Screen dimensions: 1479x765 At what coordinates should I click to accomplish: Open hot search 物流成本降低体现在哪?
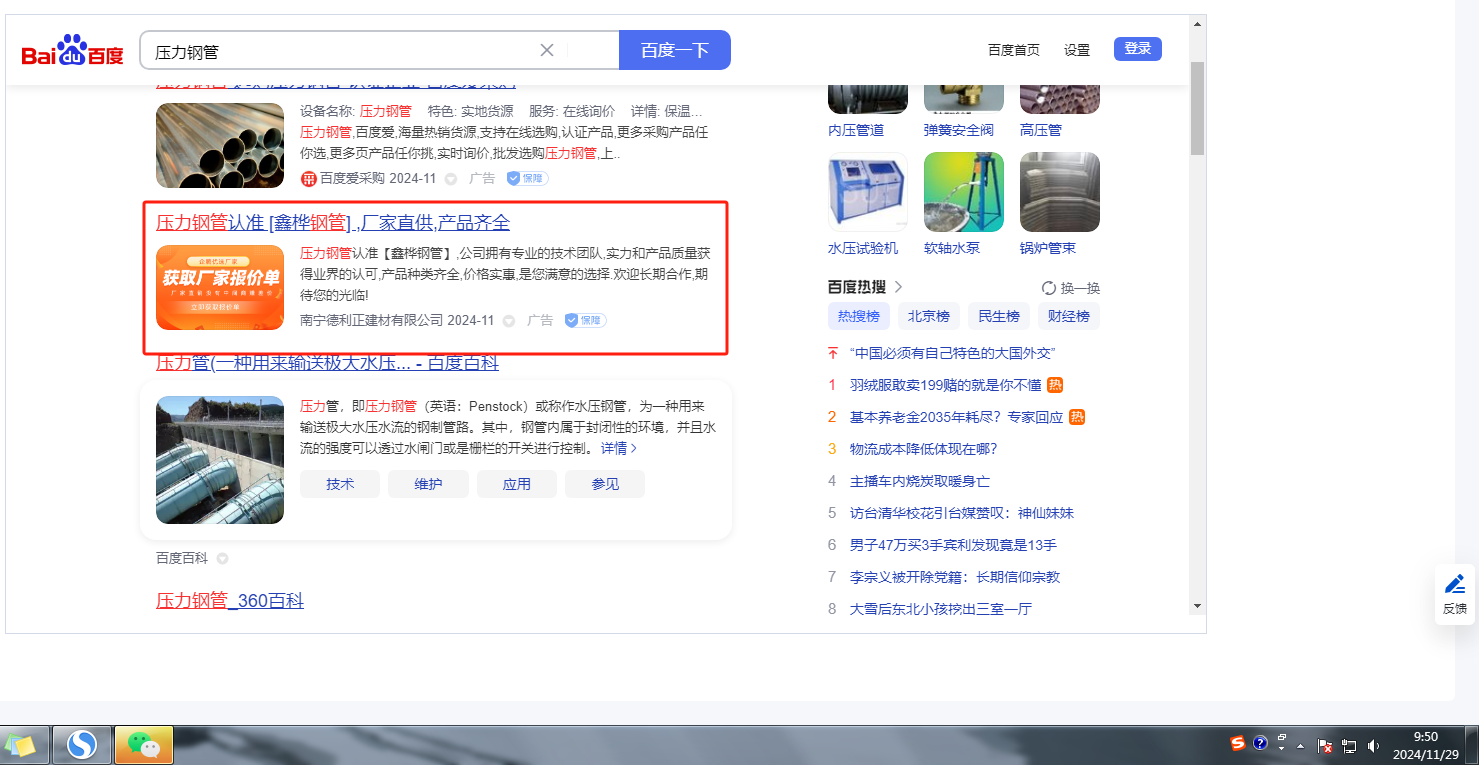[924, 449]
